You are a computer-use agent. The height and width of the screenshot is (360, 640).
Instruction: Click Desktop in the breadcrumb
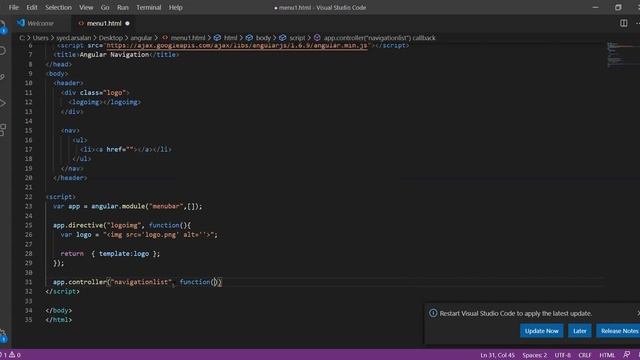pos(111,38)
